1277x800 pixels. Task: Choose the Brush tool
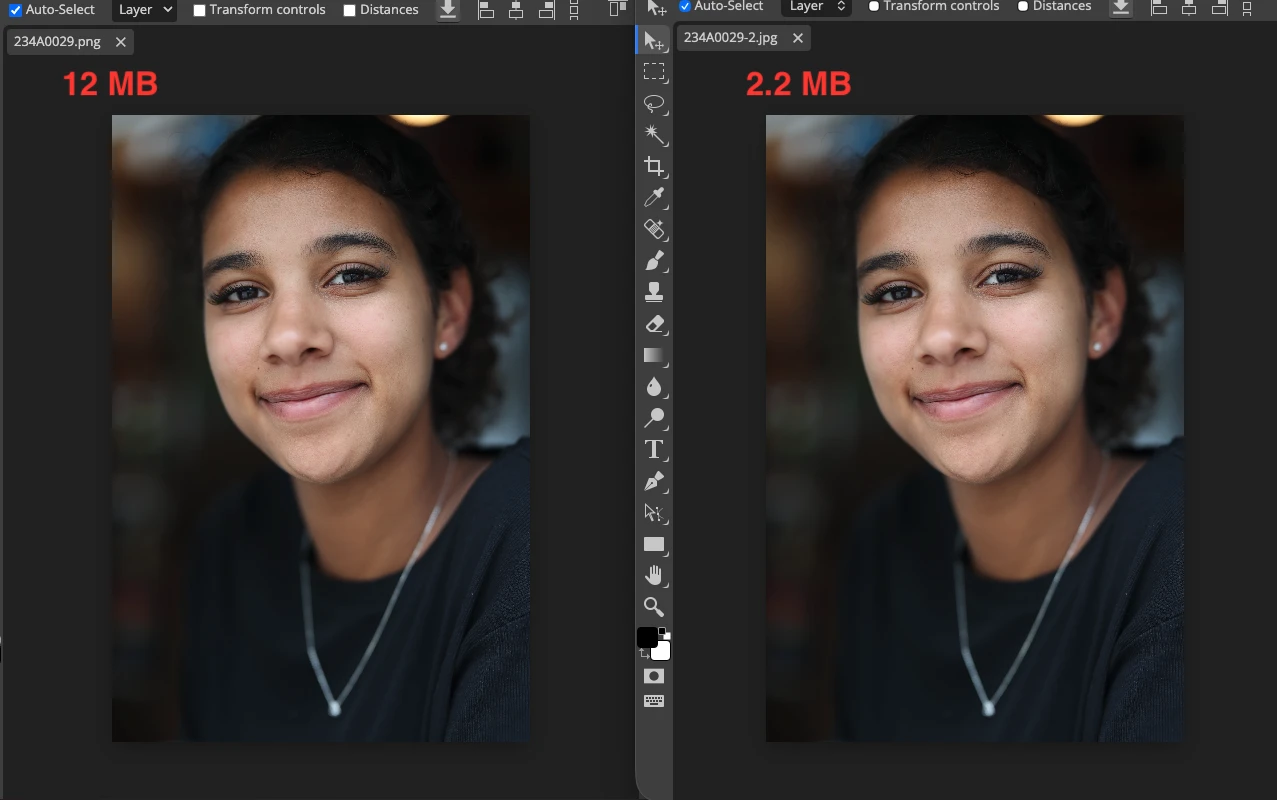[x=654, y=260]
